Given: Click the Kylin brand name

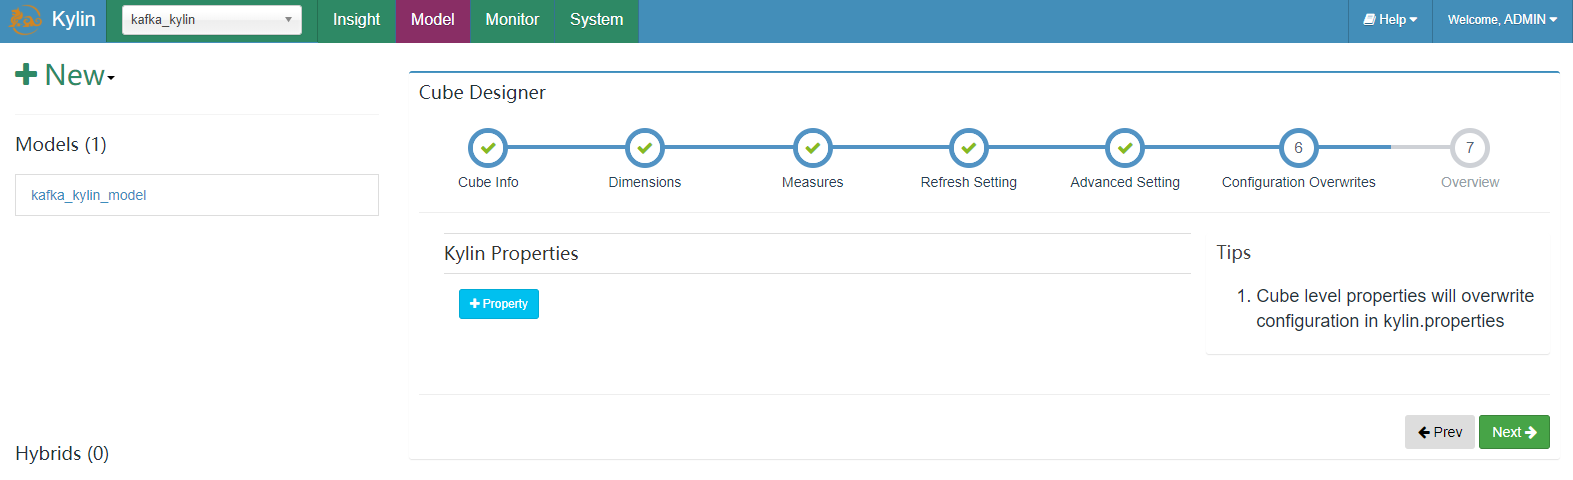Looking at the screenshot, I should (74, 20).
